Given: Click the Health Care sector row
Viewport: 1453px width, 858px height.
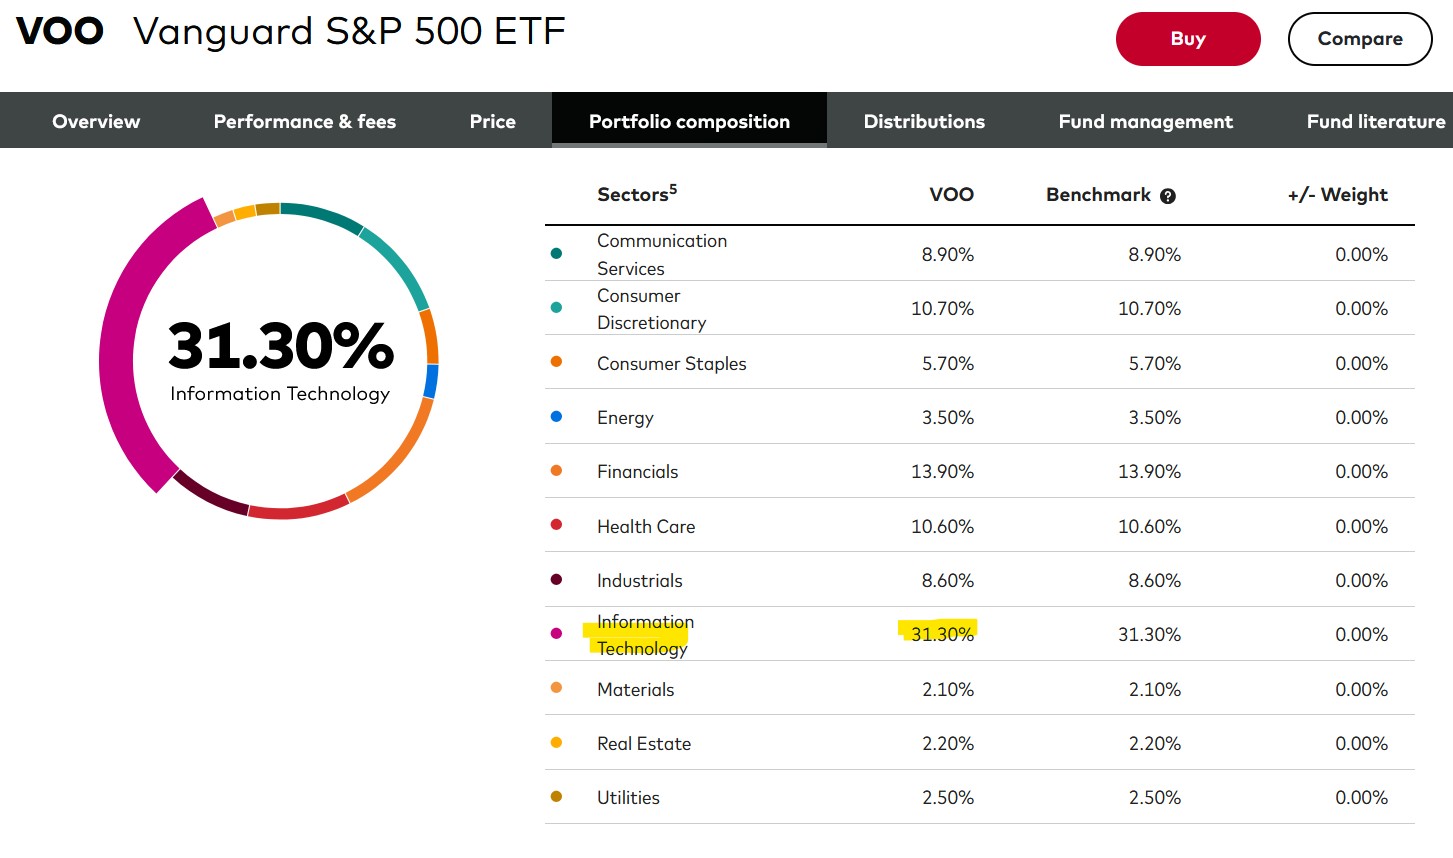Looking at the screenshot, I should coord(980,526).
